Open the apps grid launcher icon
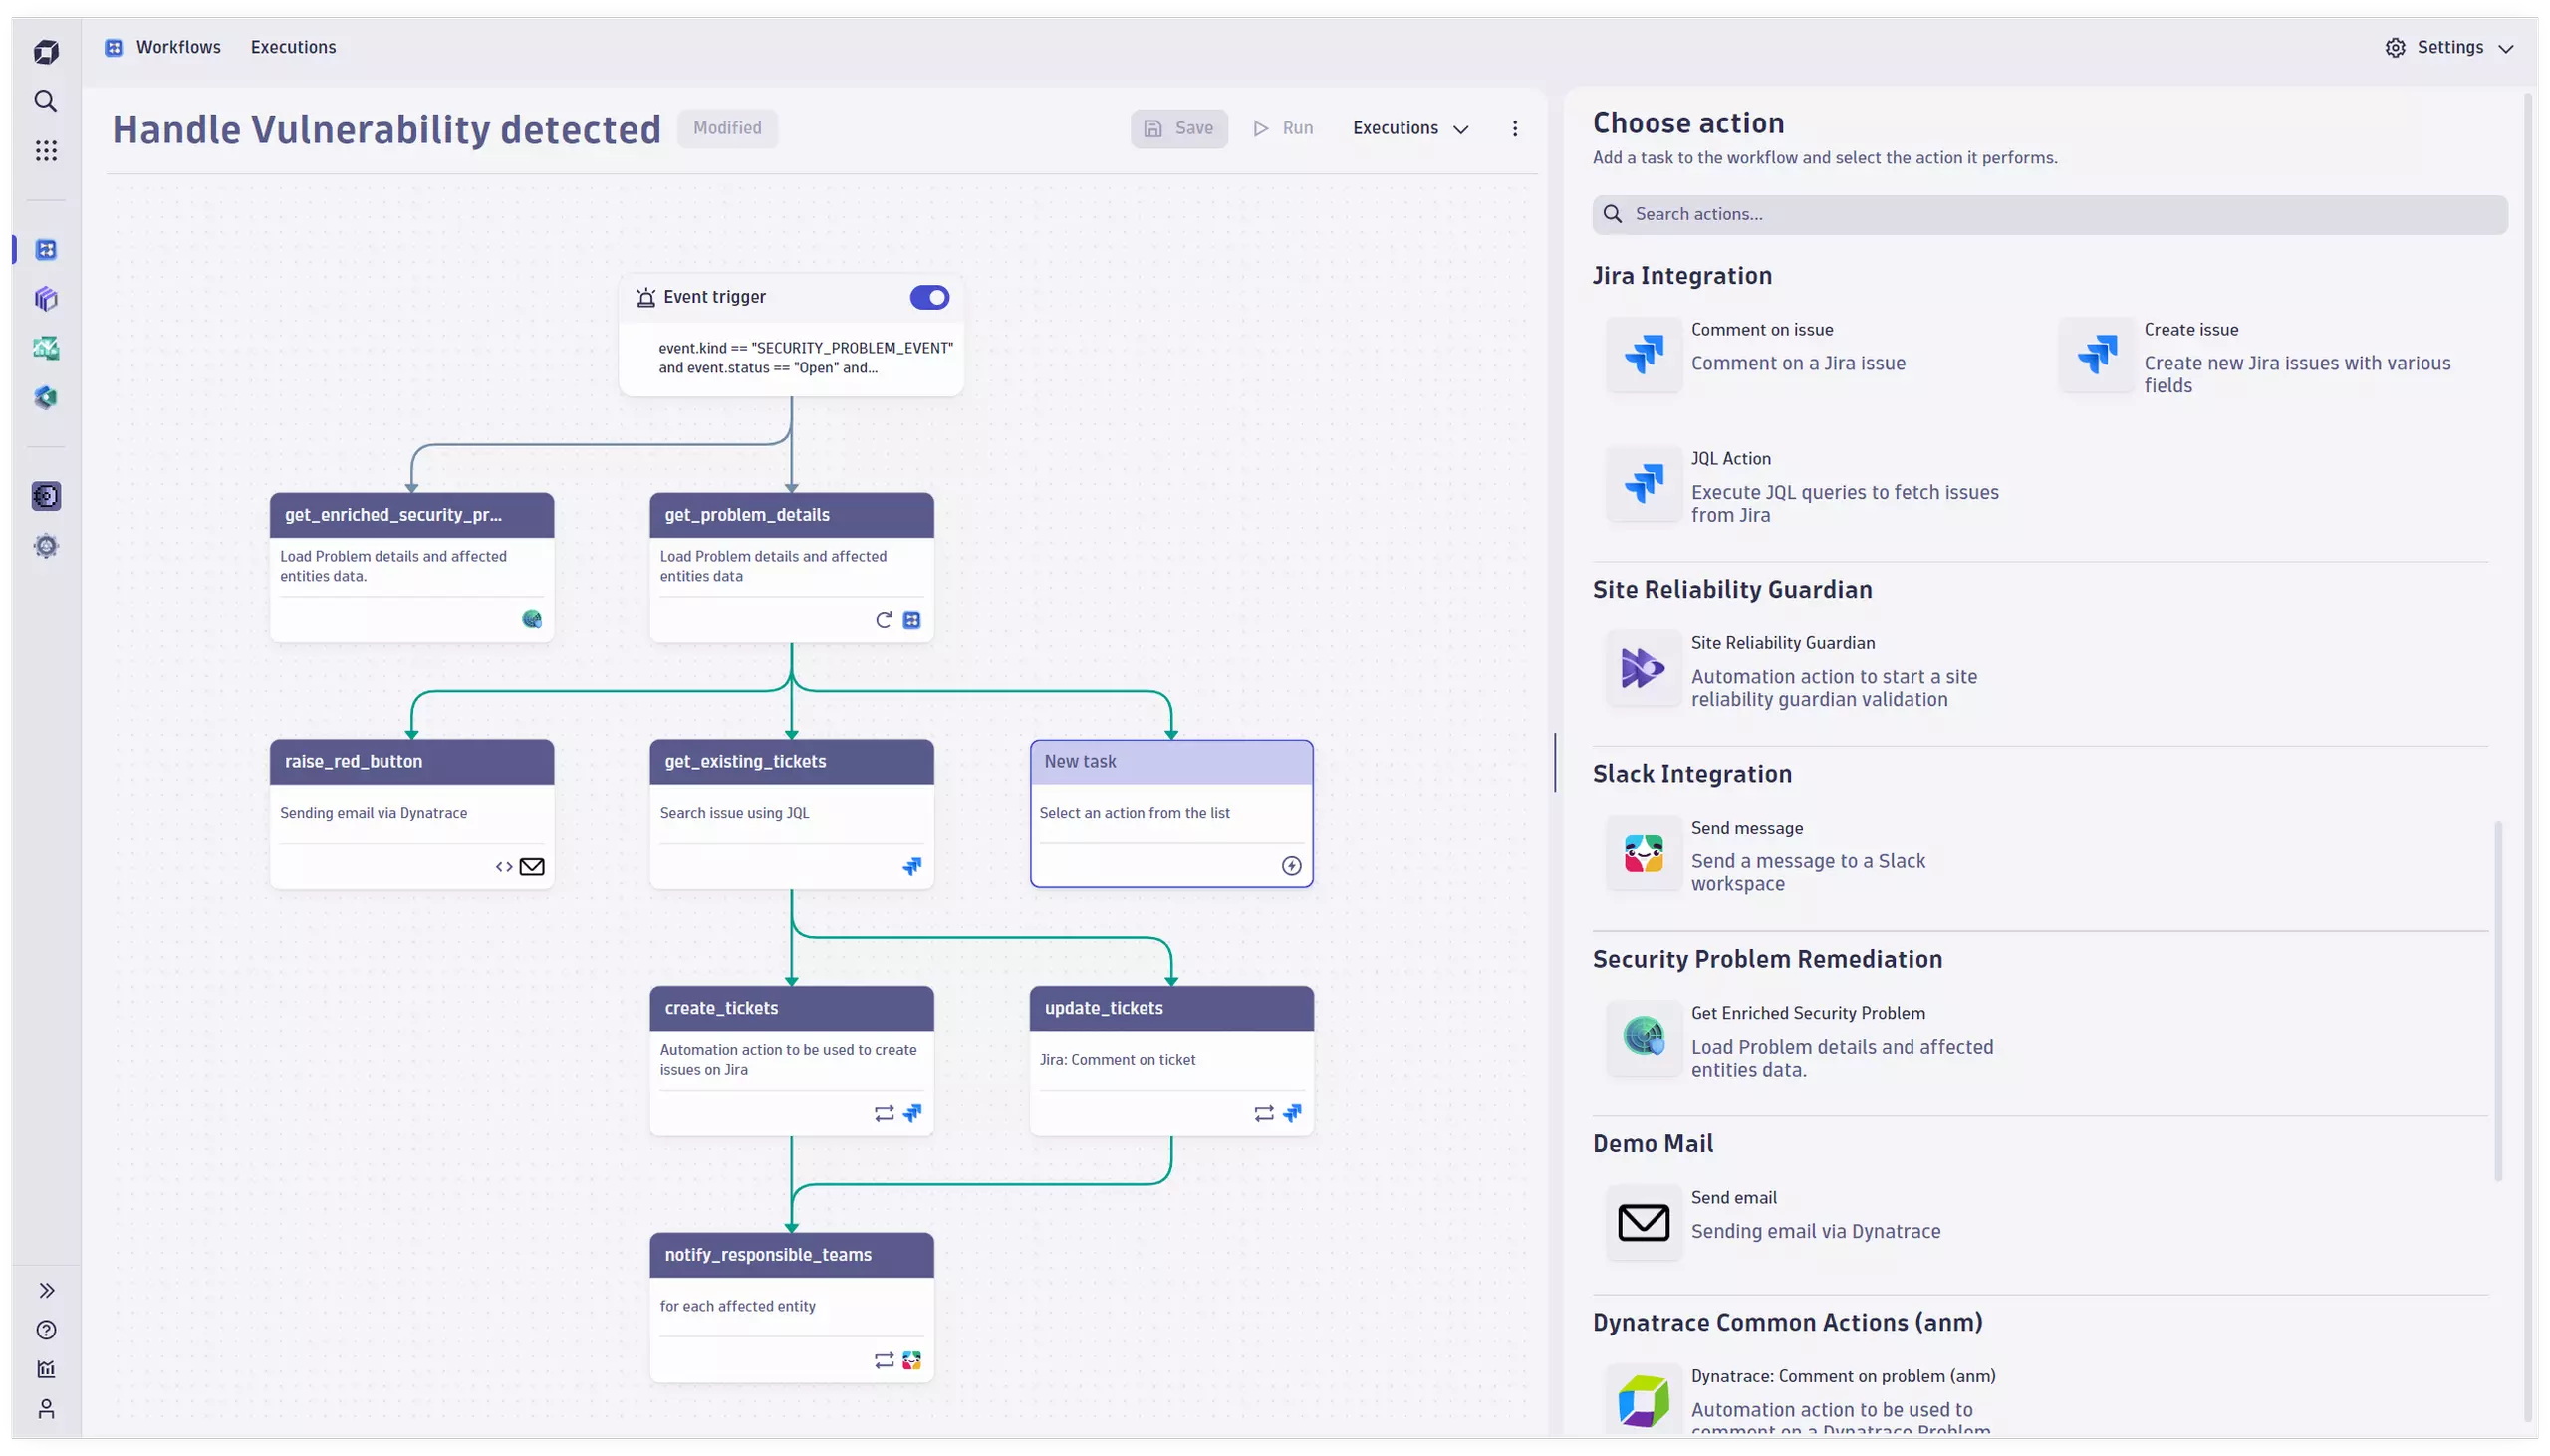Image resolution: width=2550 pixels, height=1456 pixels. click(x=46, y=151)
